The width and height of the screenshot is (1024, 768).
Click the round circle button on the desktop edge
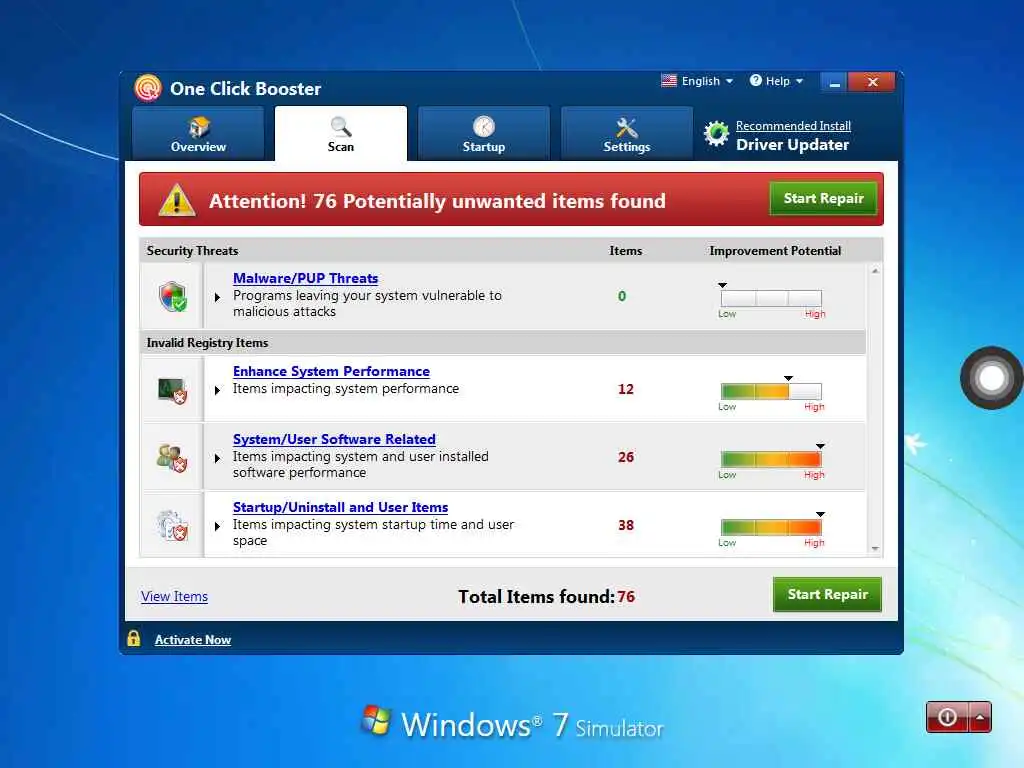coord(991,377)
